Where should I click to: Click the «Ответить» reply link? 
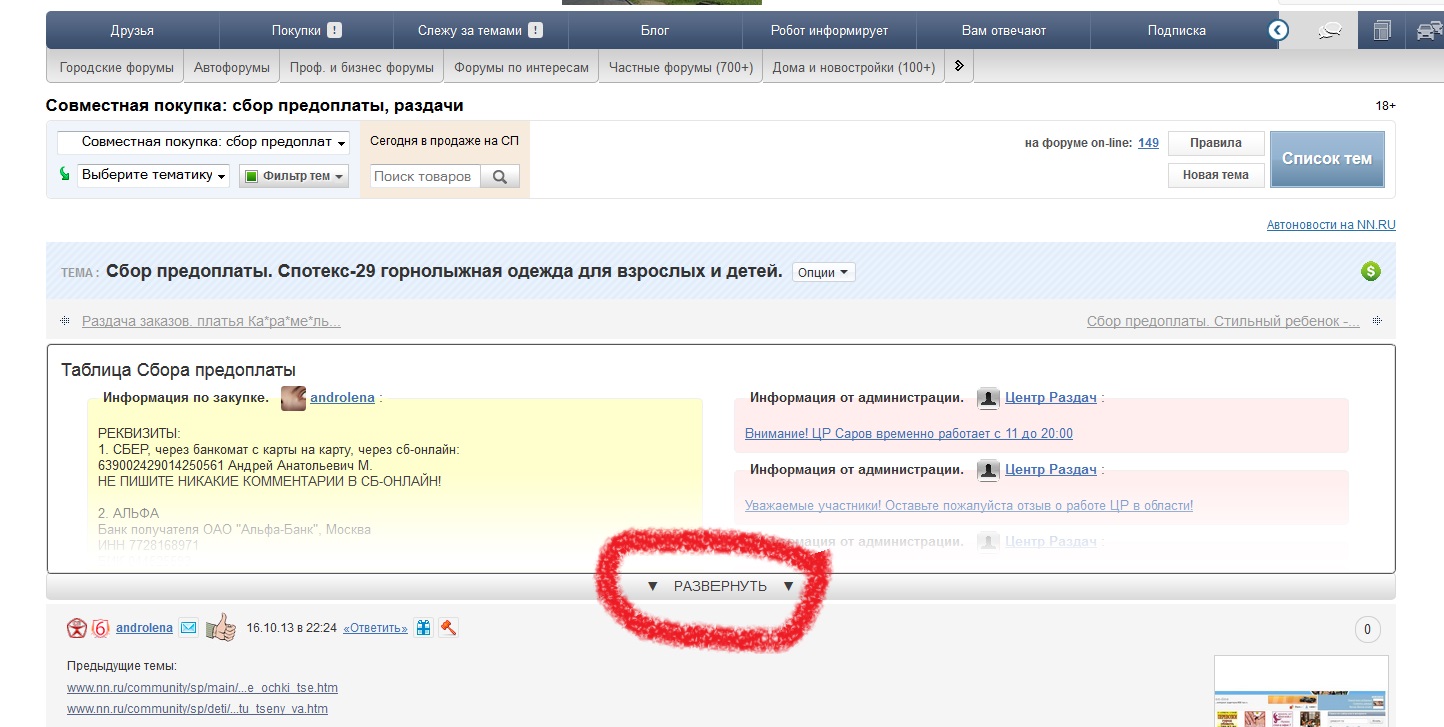[375, 628]
